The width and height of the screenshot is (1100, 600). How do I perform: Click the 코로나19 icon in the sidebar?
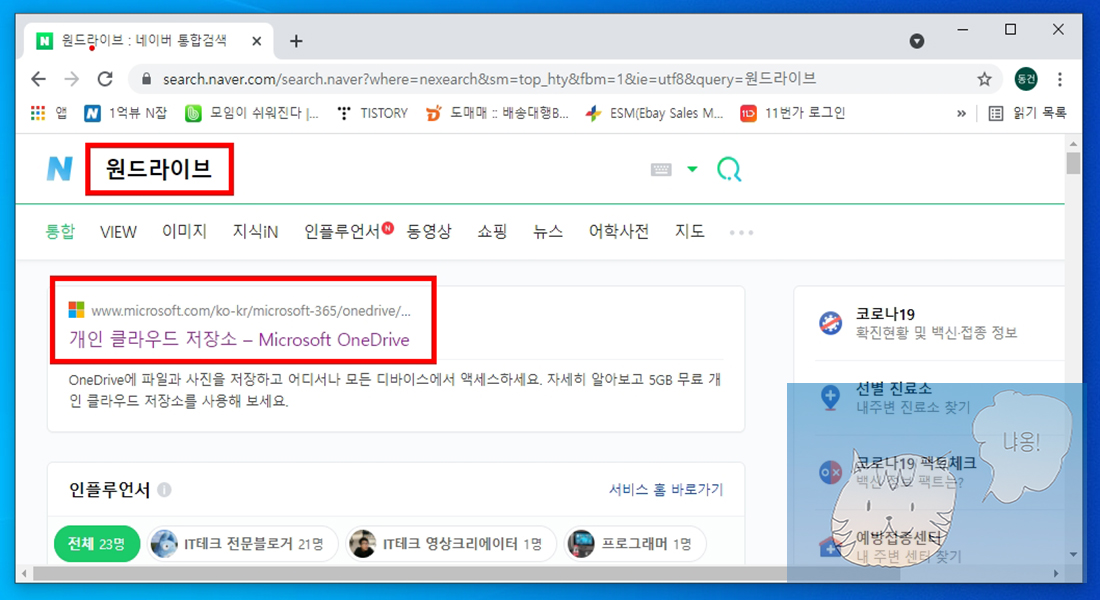(831, 324)
